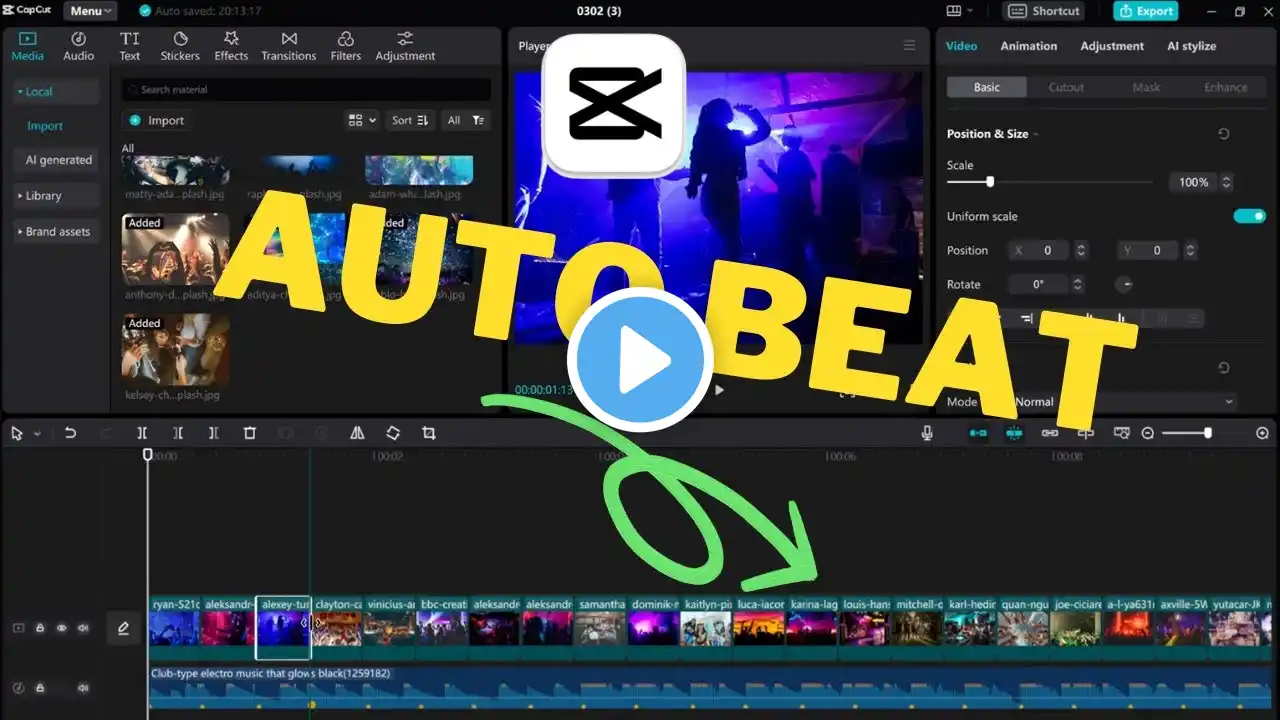This screenshot has width=1280, height=720.
Task: Select Import under Local in sidebar
Action: click(x=45, y=126)
